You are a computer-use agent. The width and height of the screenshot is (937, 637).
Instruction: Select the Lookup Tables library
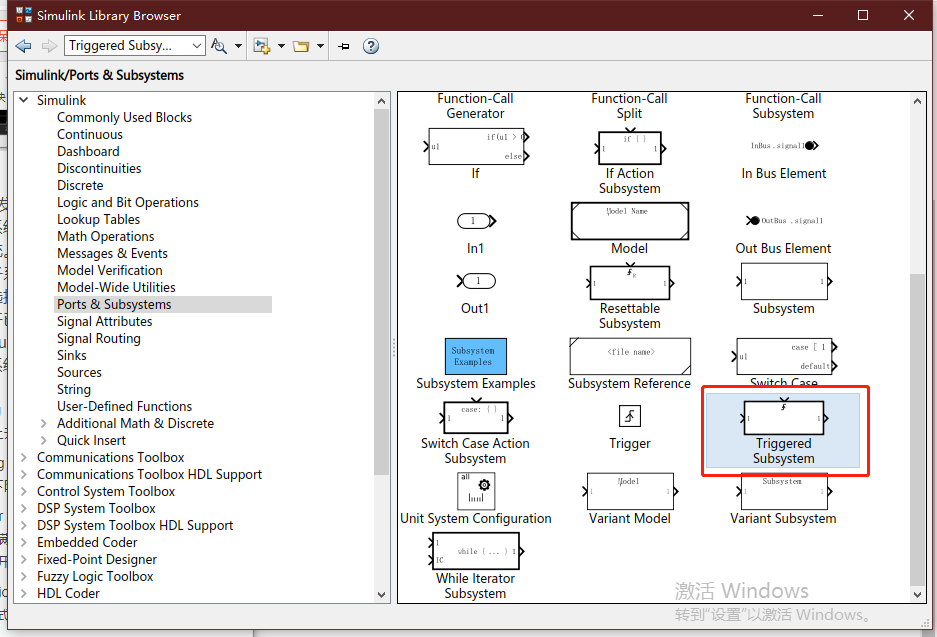pyautogui.click(x=99, y=219)
